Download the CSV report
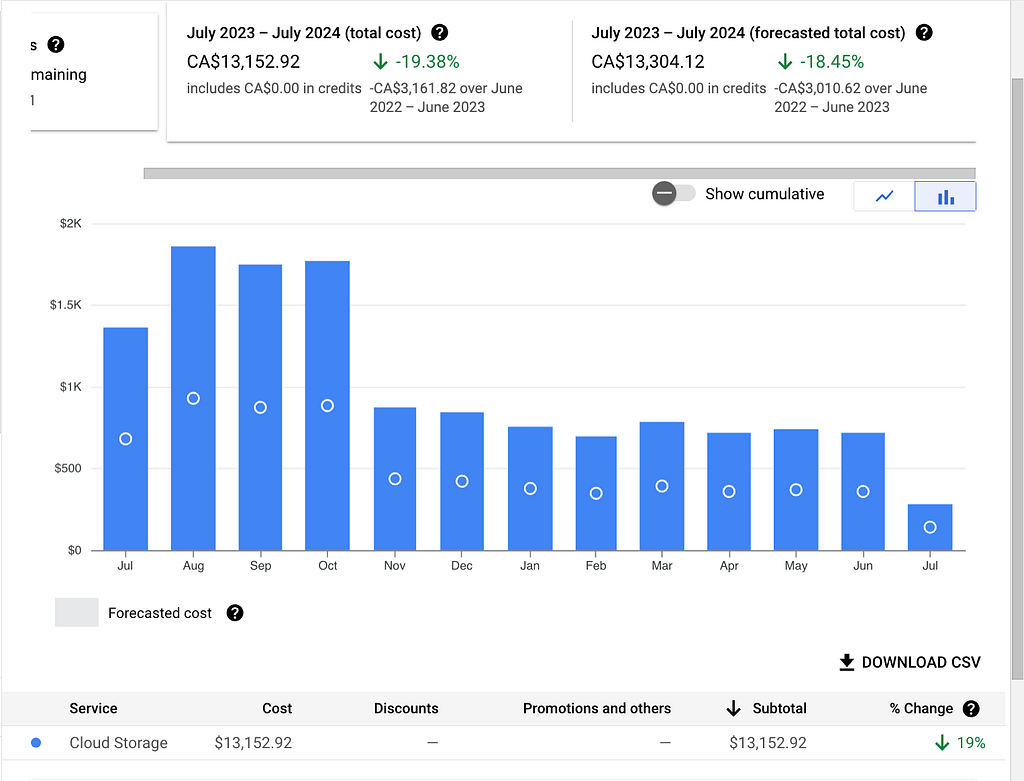This screenshot has width=1024, height=781. (x=910, y=662)
